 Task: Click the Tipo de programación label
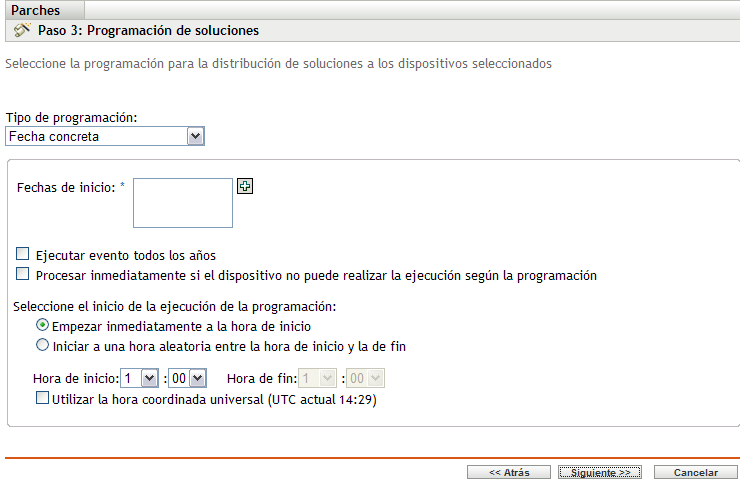point(71,117)
